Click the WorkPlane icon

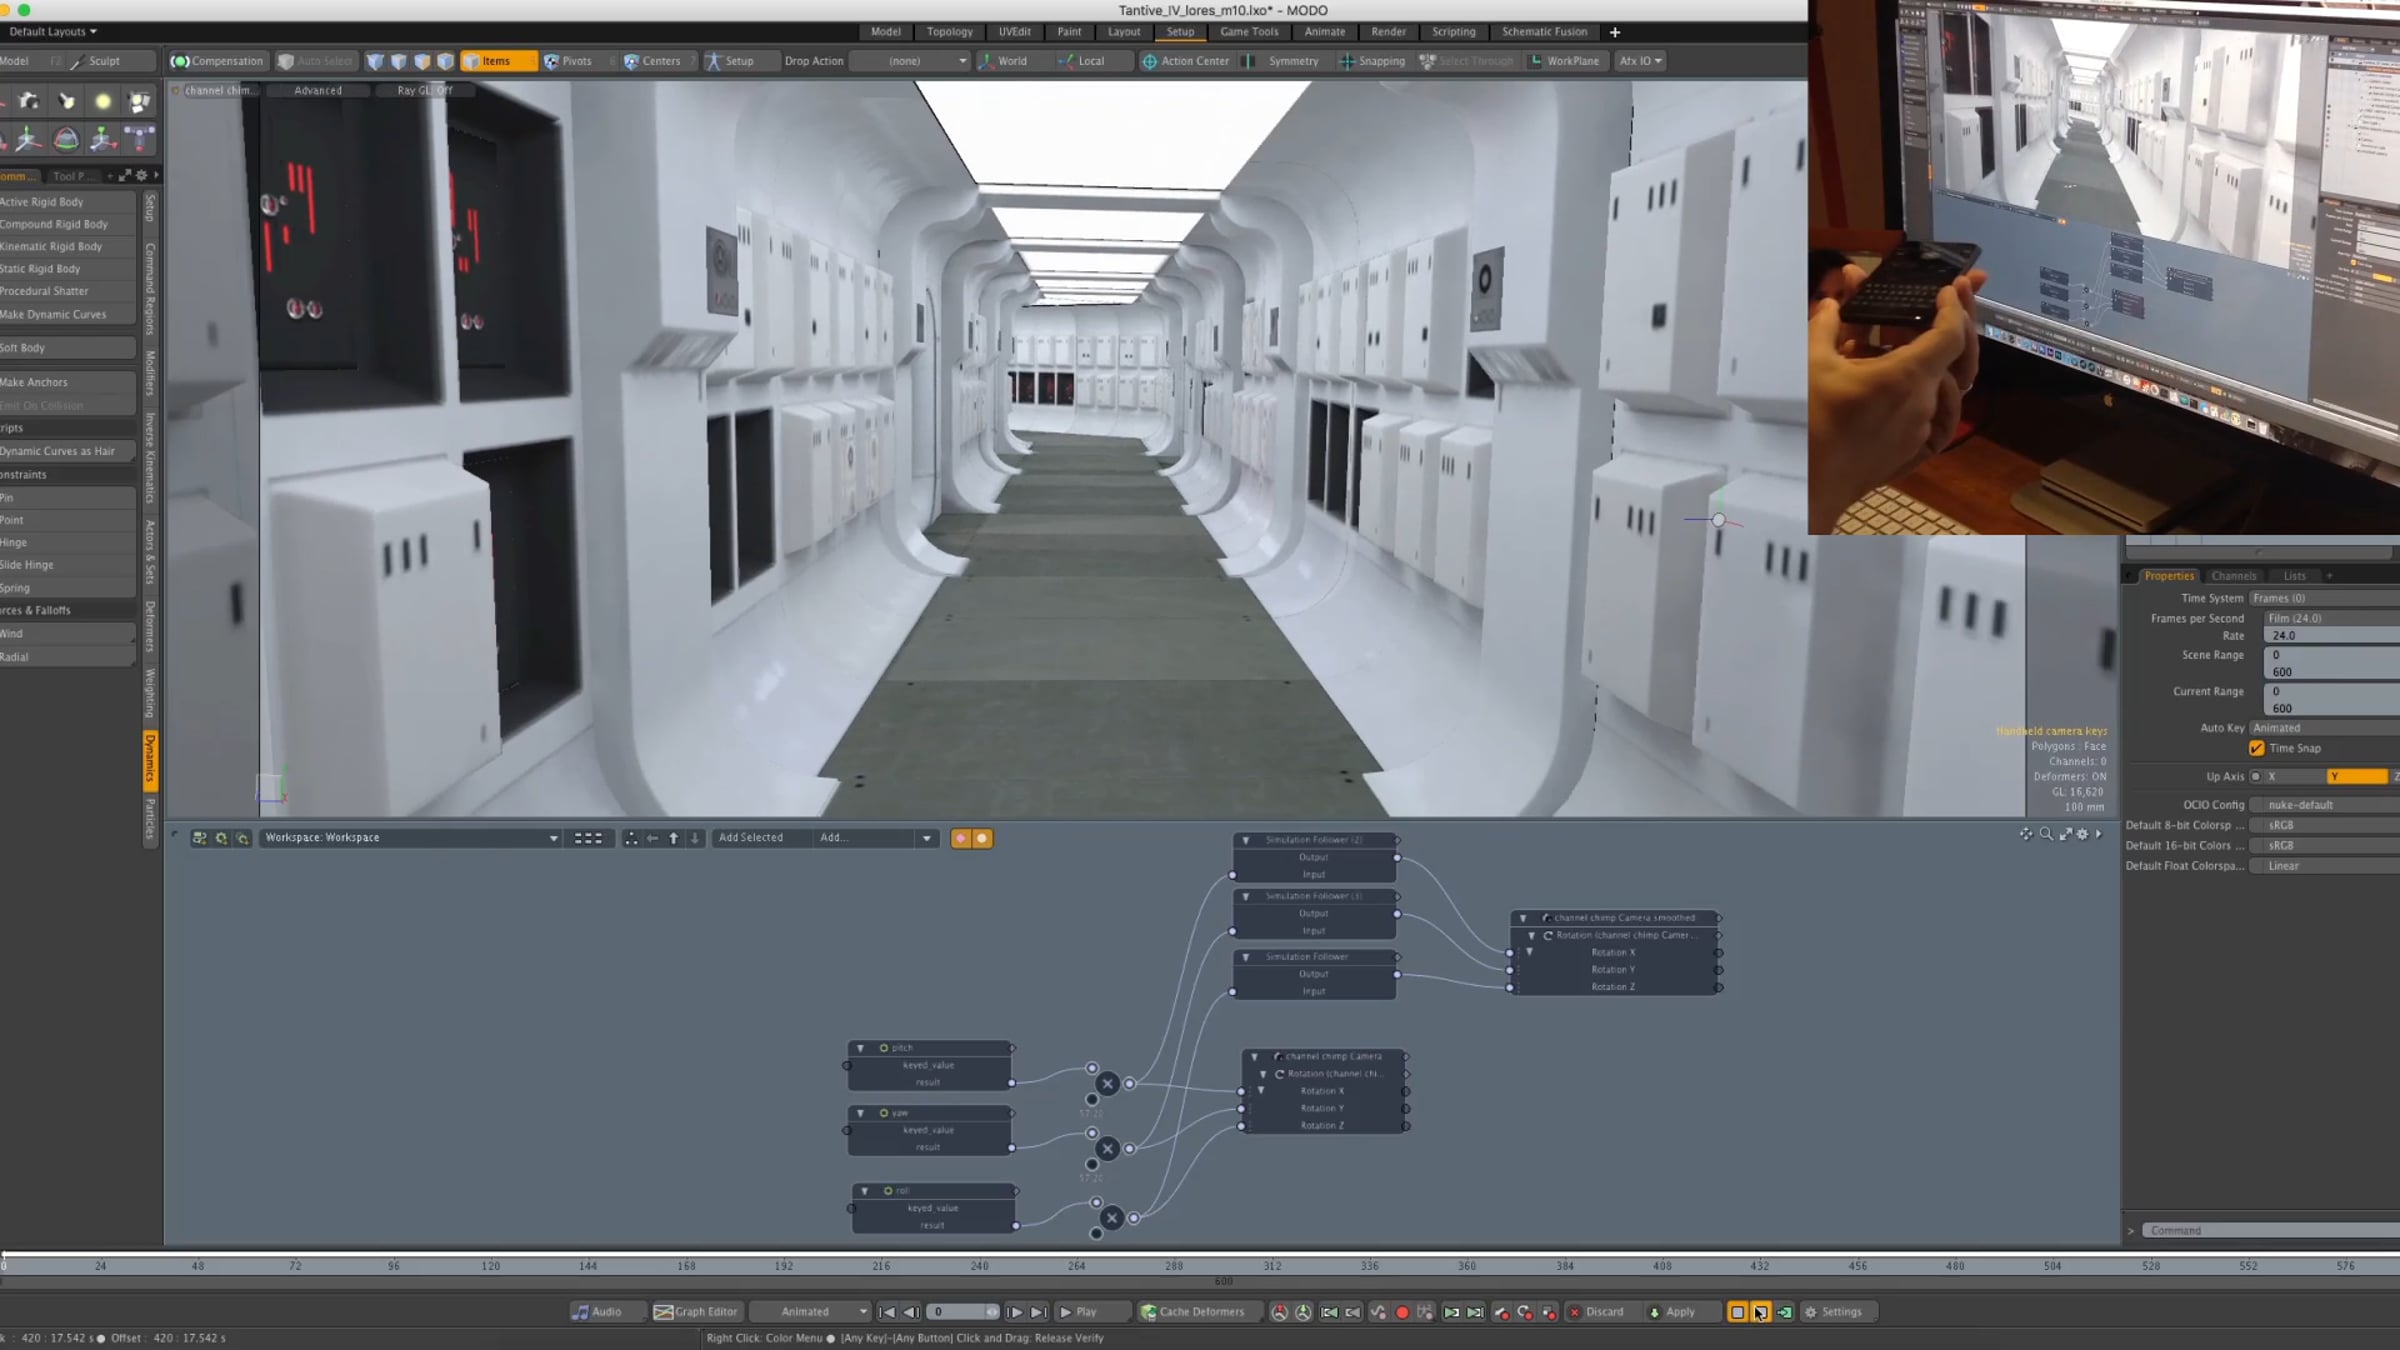pos(1536,61)
